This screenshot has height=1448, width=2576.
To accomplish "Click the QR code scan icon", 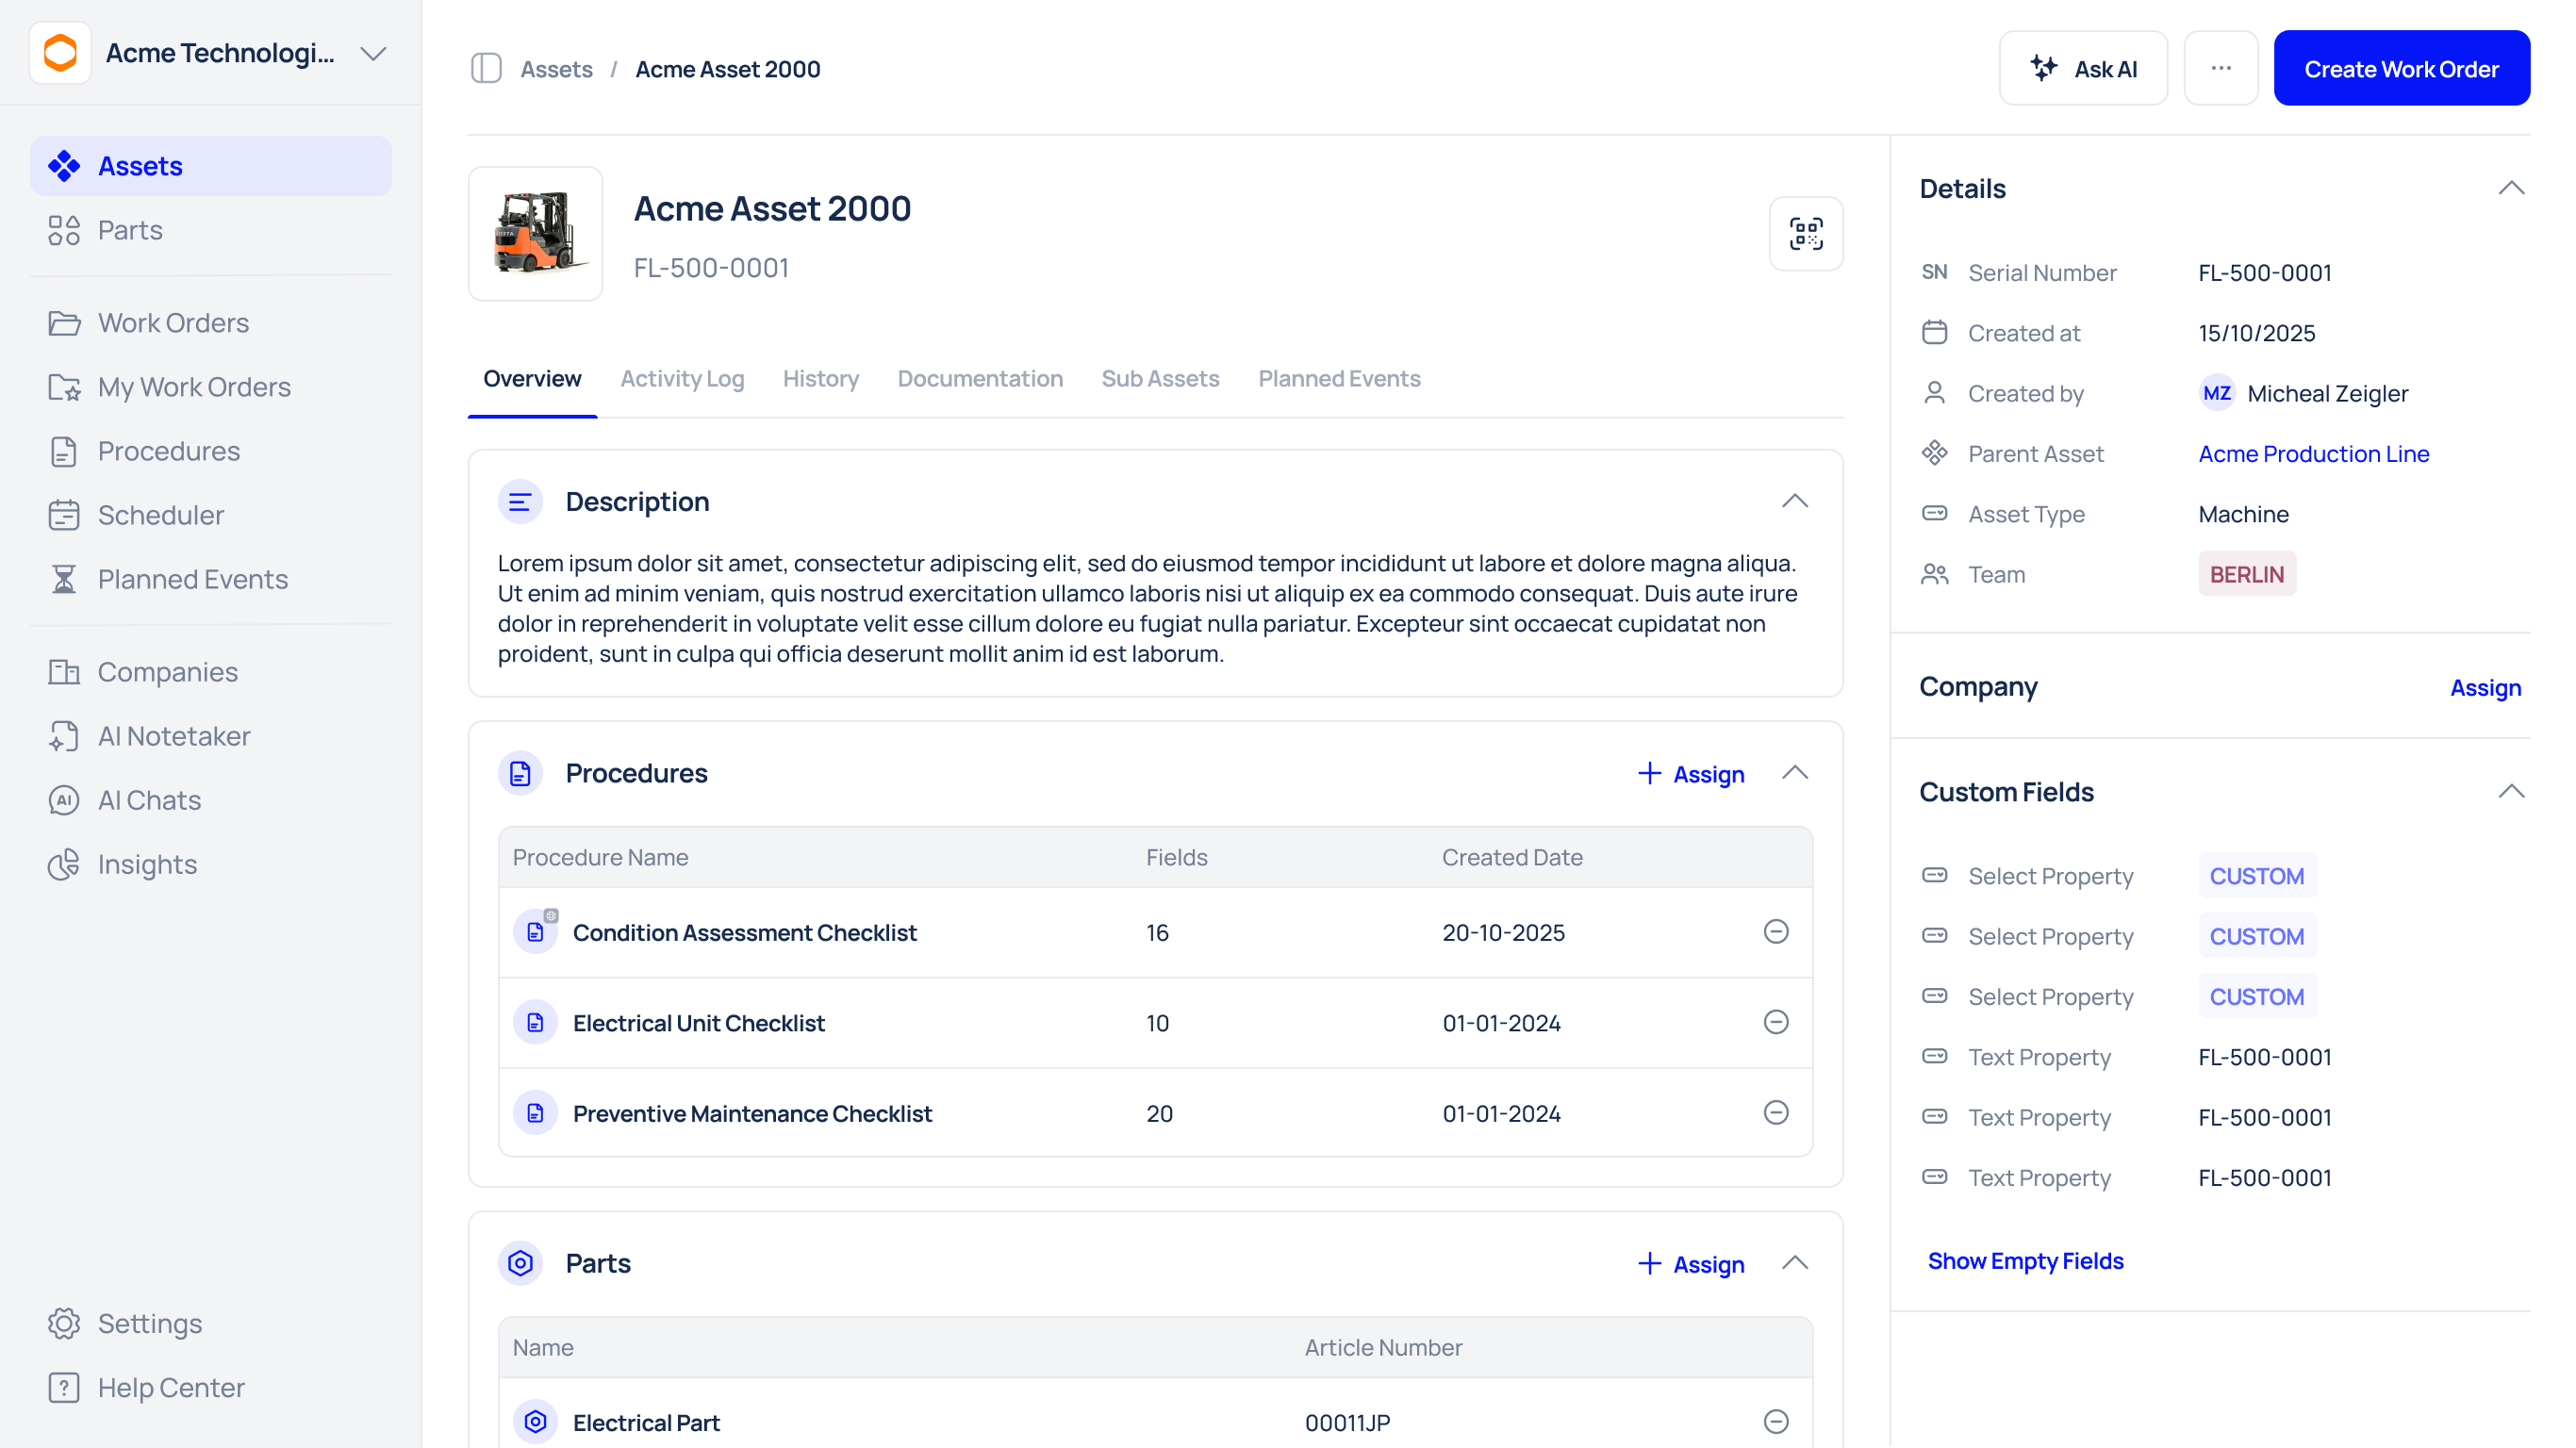I will [1805, 234].
